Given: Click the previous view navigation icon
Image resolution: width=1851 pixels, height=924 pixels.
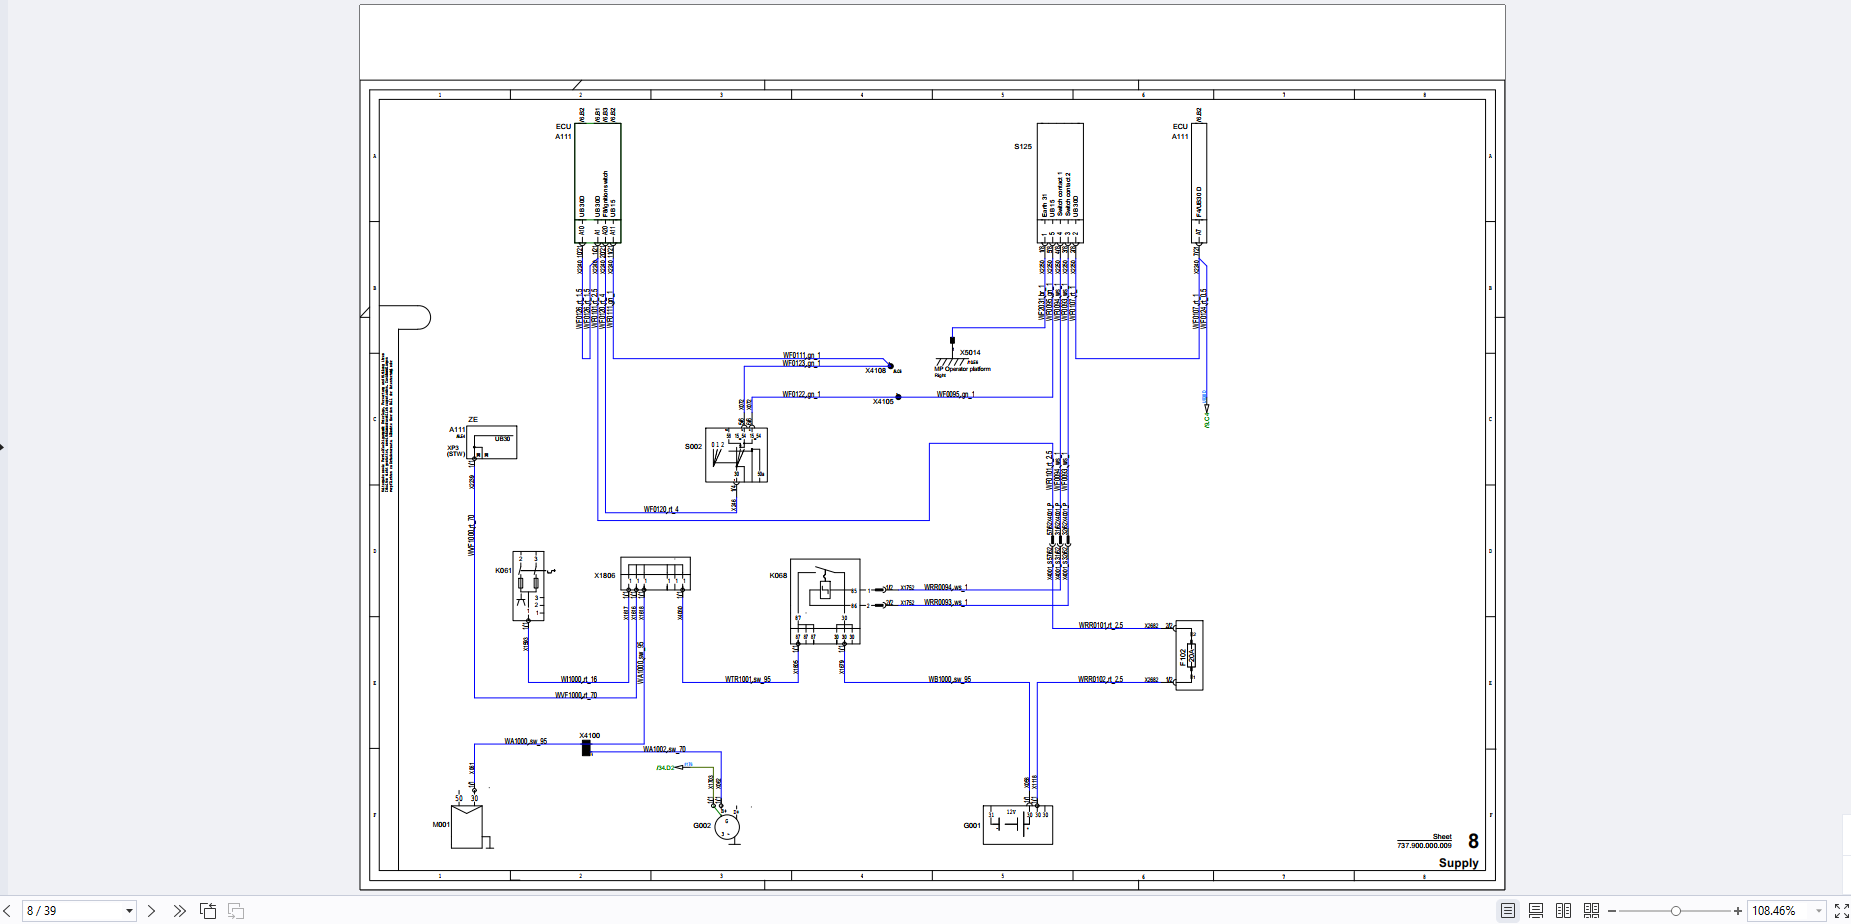Looking at the screenshot, I should point(208,911).
